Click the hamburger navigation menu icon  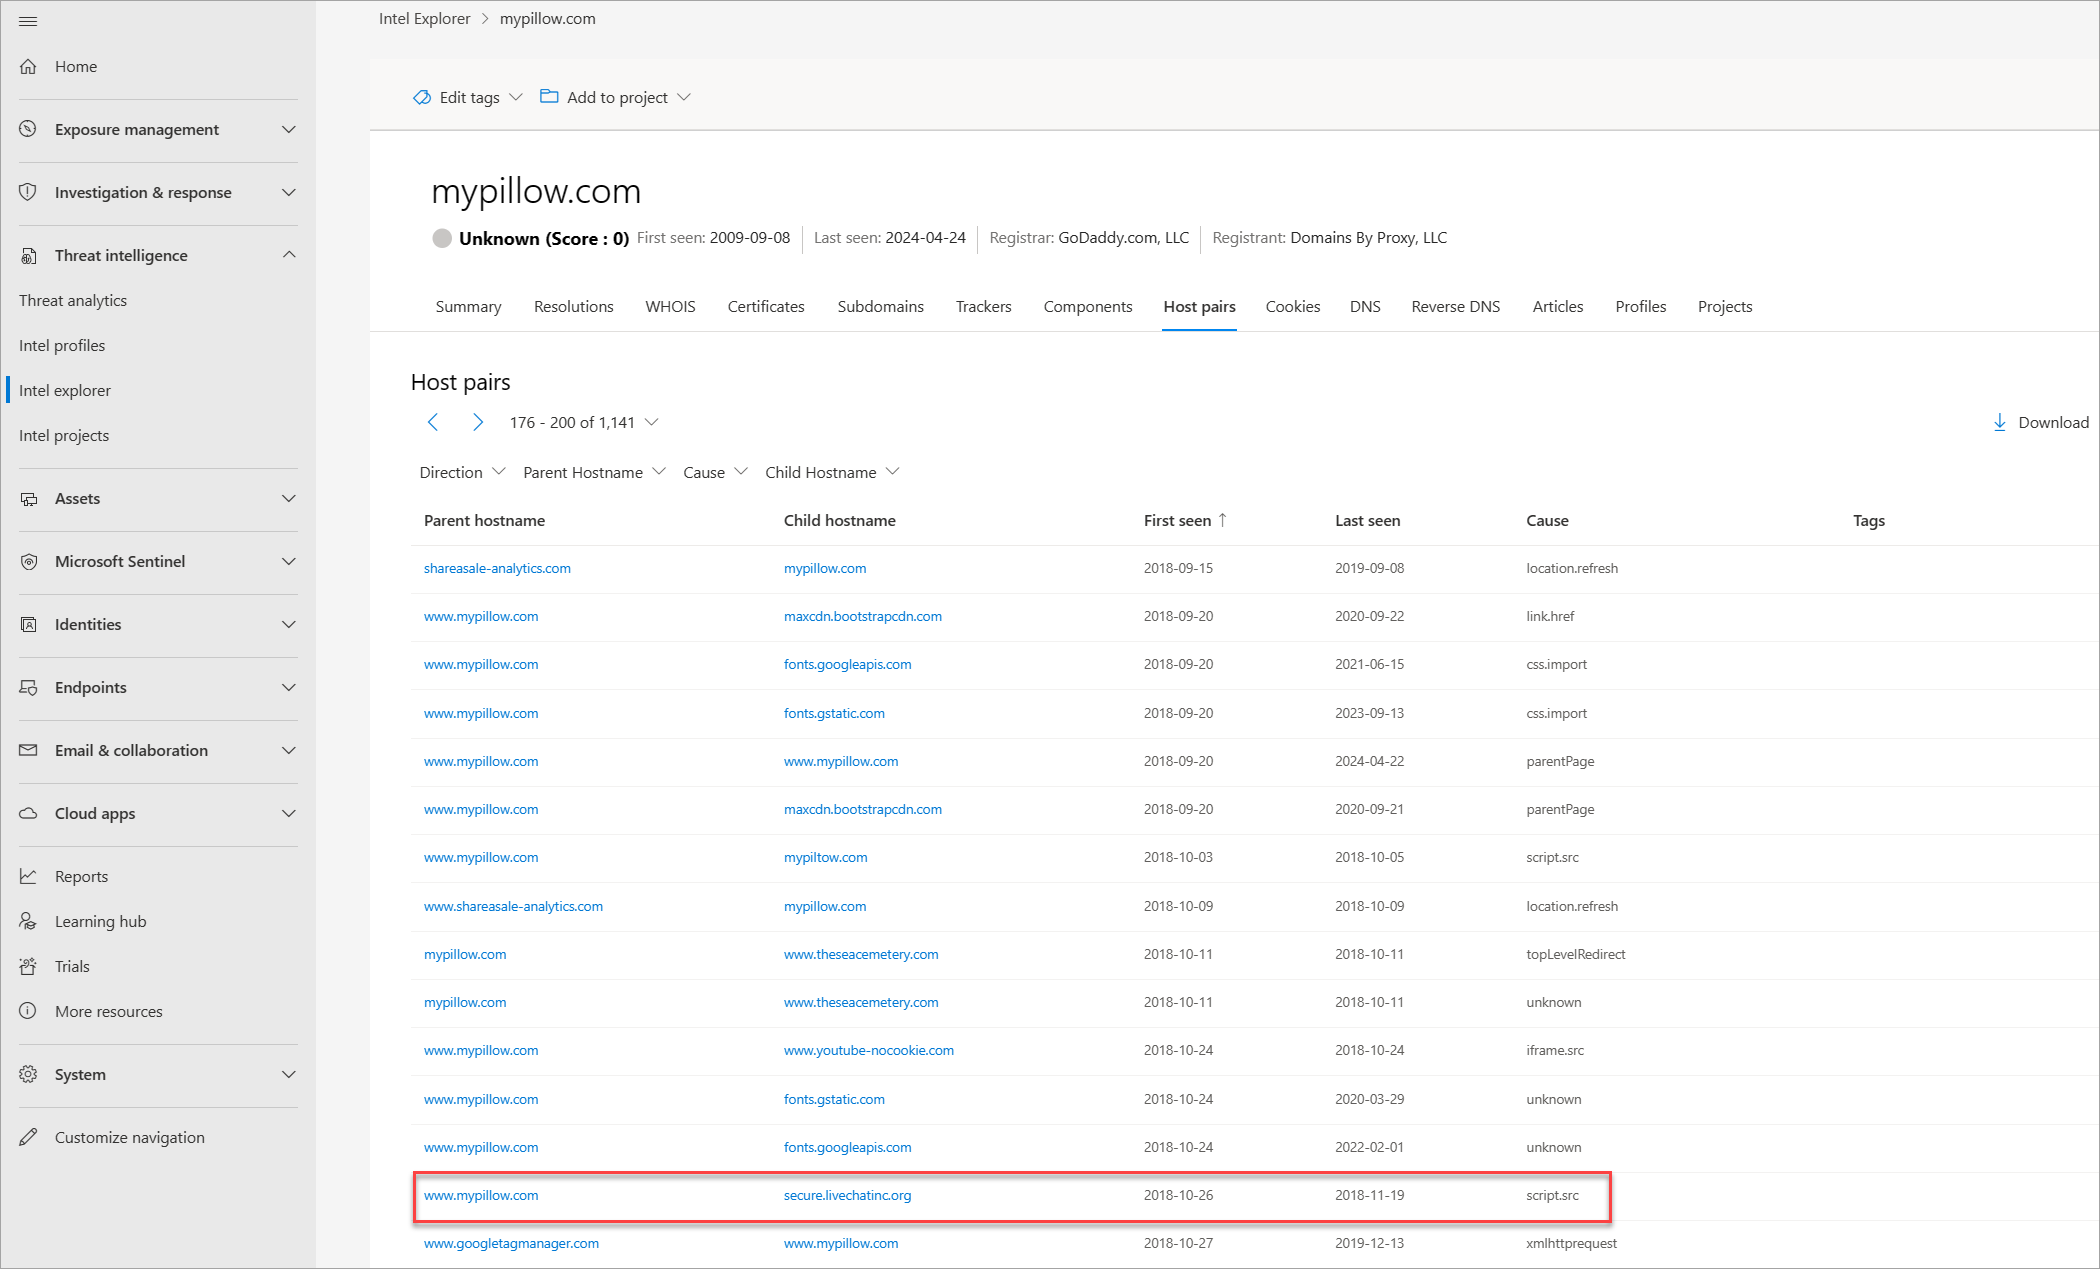click(28, 21)
